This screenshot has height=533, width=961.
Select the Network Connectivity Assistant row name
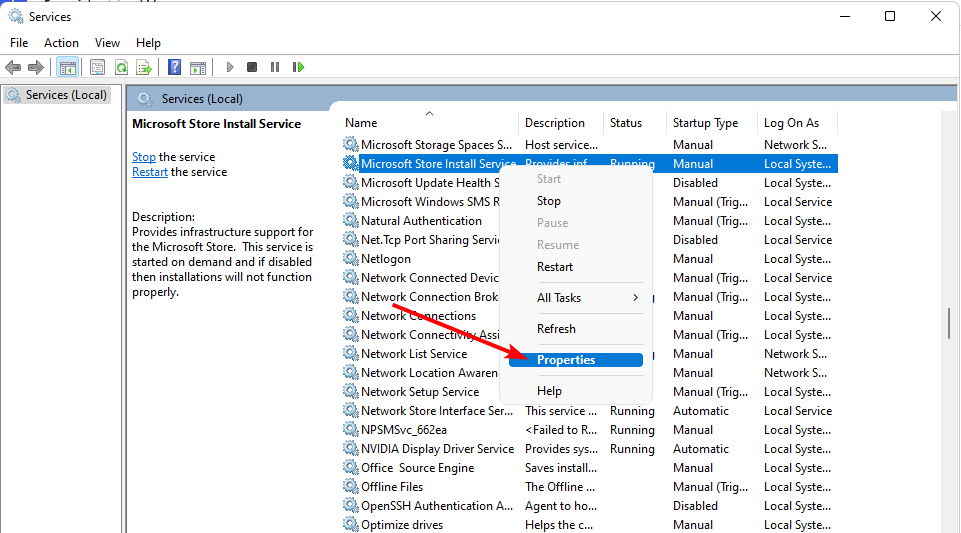coord(430,335)
